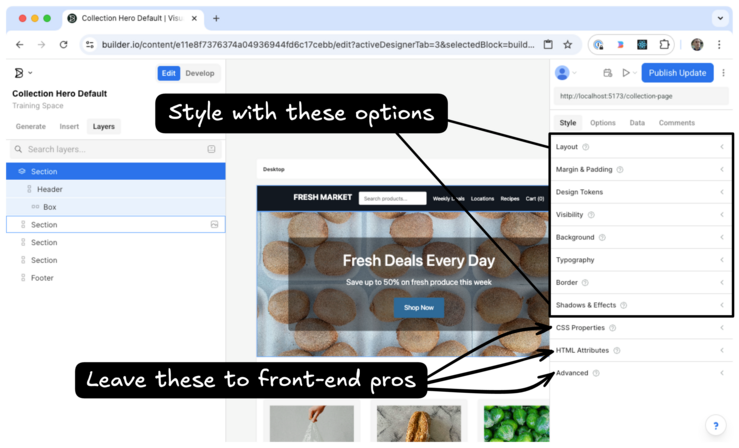Click the HTML Attributes help icon
Viewport: 739px width, 448px height.
coord(616,350)
